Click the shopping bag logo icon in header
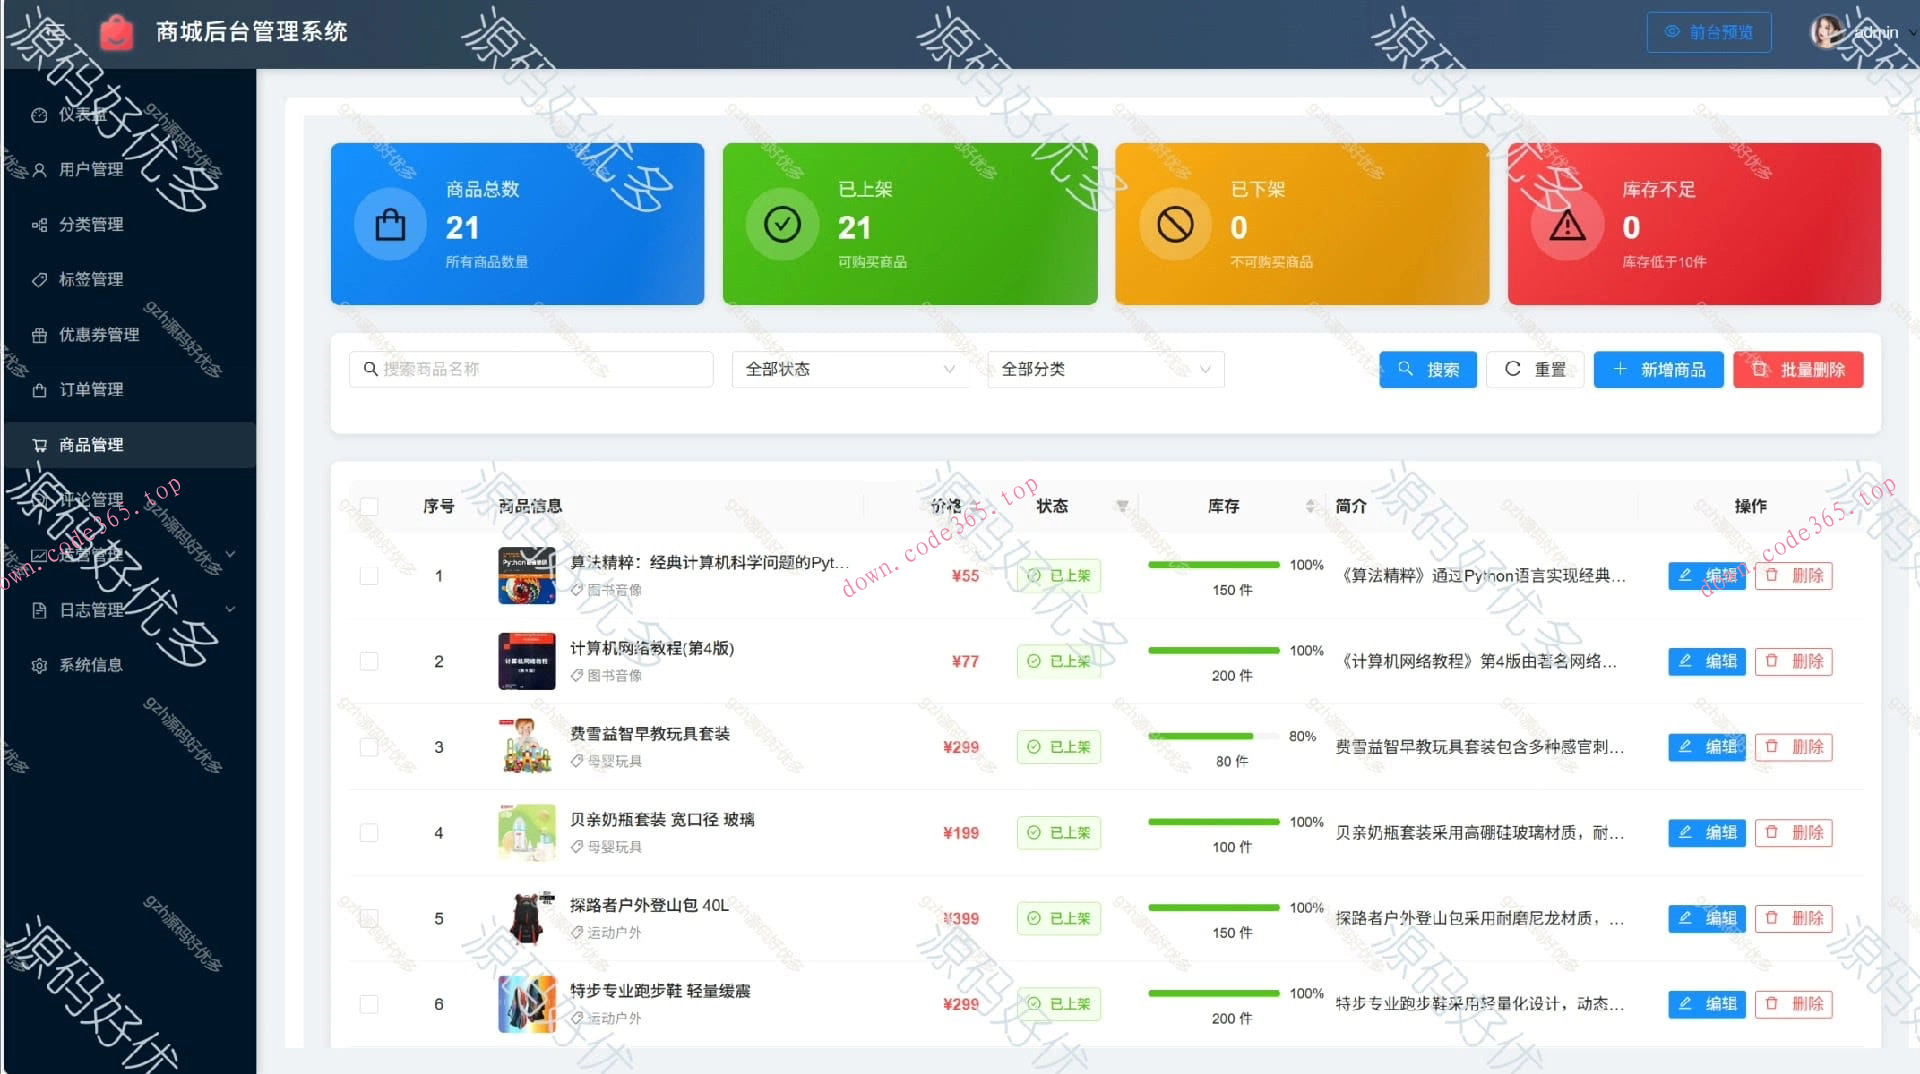Image resolution: width=1920 pixels, height=1074 pixels. (117, 31)
